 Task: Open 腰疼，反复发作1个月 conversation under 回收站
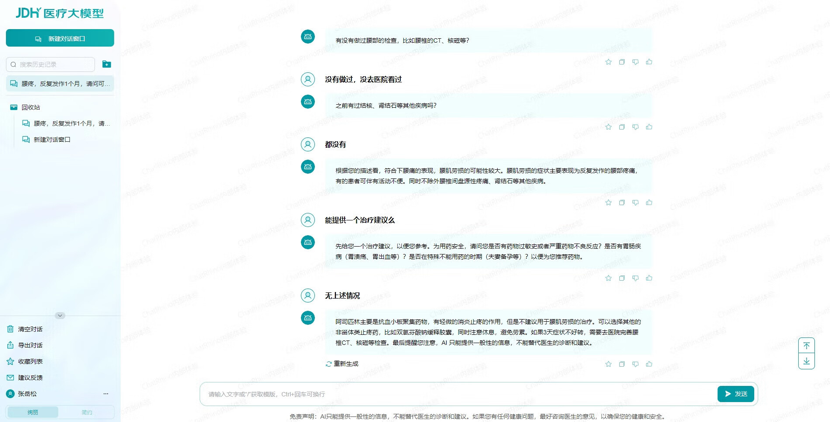(66, 123)
